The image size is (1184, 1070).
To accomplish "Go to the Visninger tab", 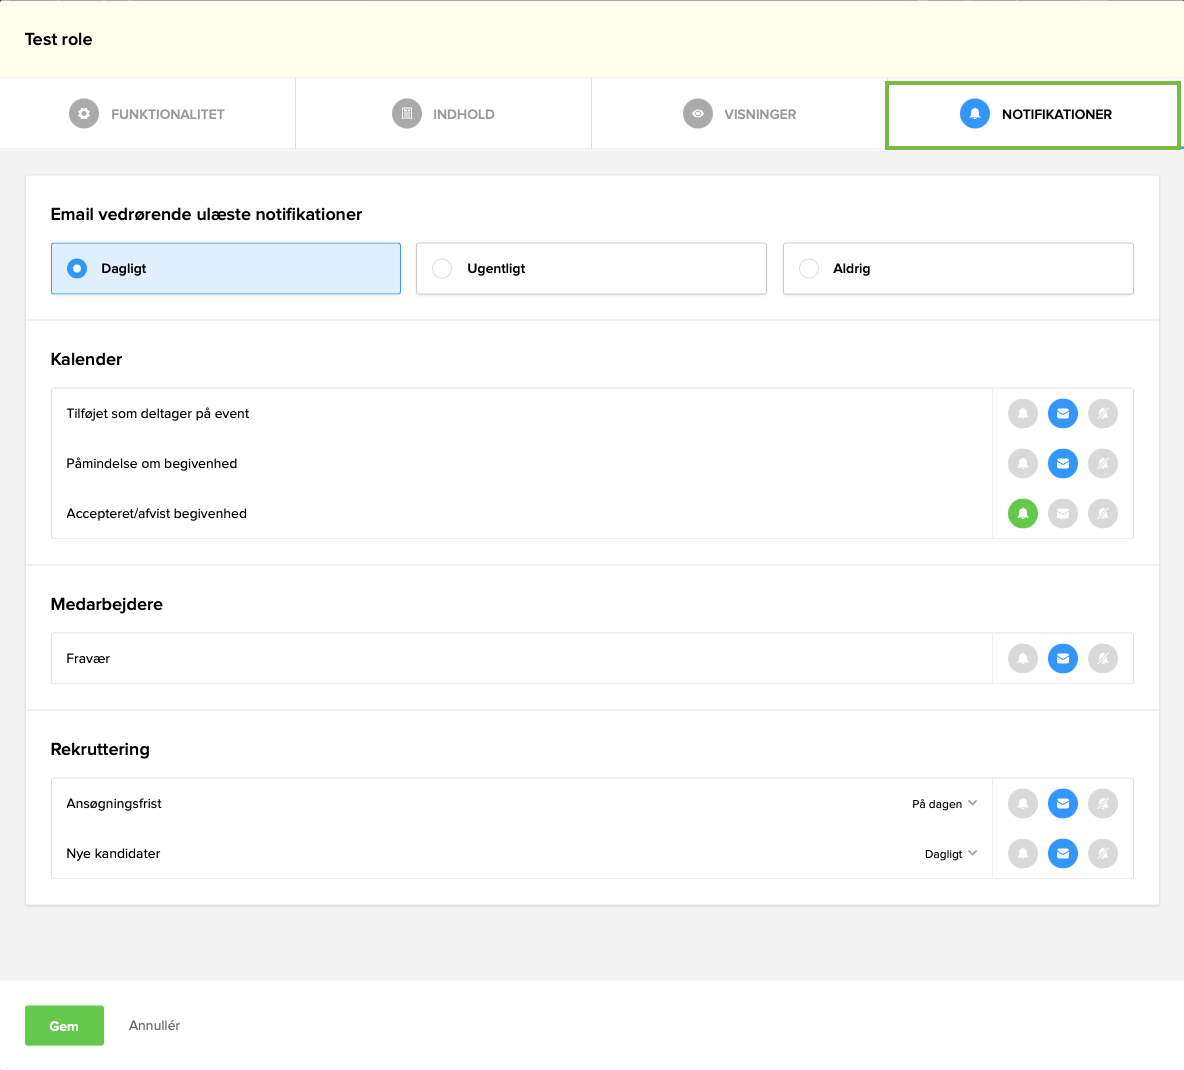I will 739,114.
